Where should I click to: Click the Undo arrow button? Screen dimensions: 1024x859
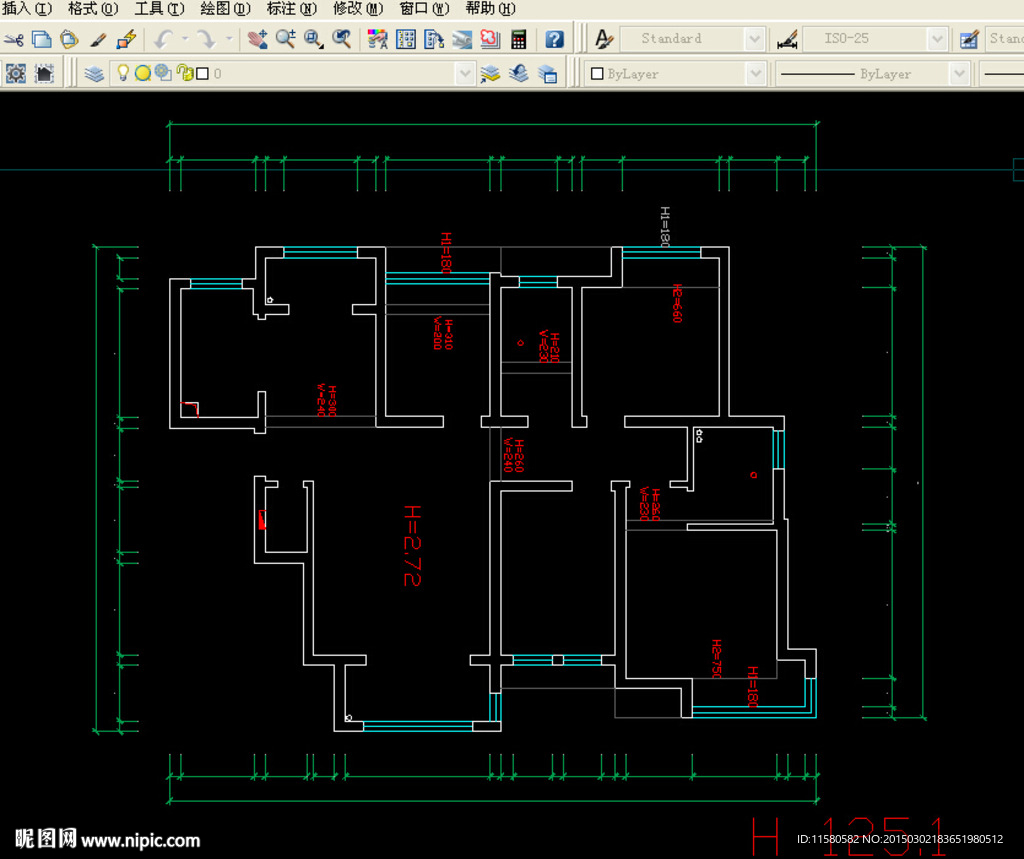coord(163,40)
